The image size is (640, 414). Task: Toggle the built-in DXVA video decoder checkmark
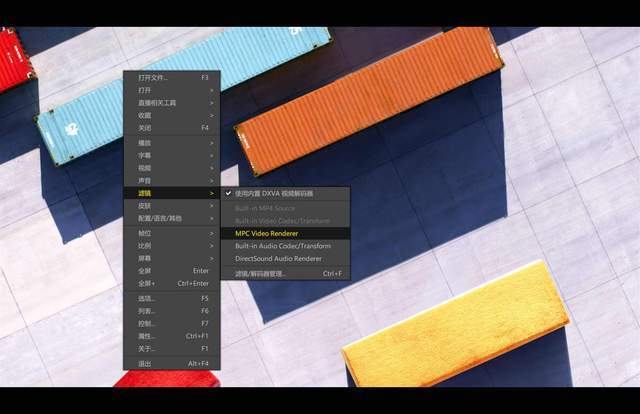[285, 194]
